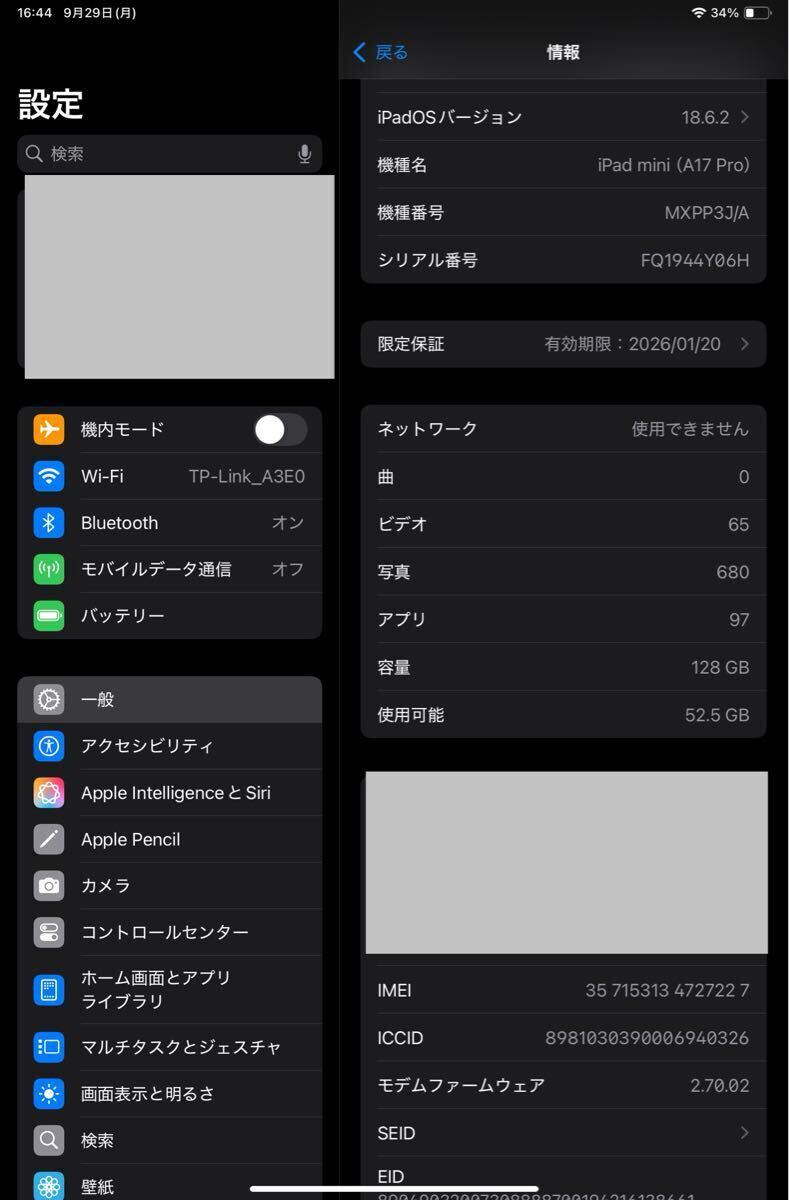Screen dimensions: 789x1200
Task: Expand the SEID row chevron
Action: click(x=744, y=1133)
